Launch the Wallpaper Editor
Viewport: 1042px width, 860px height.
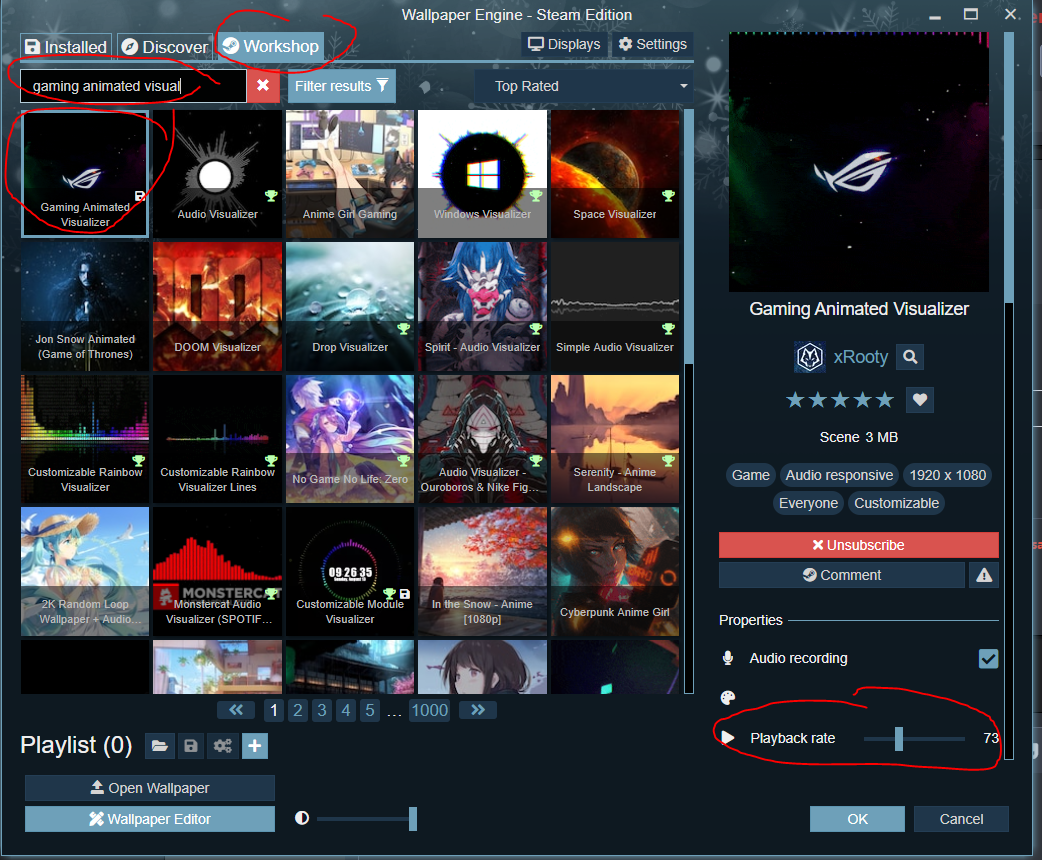[150, 819]
